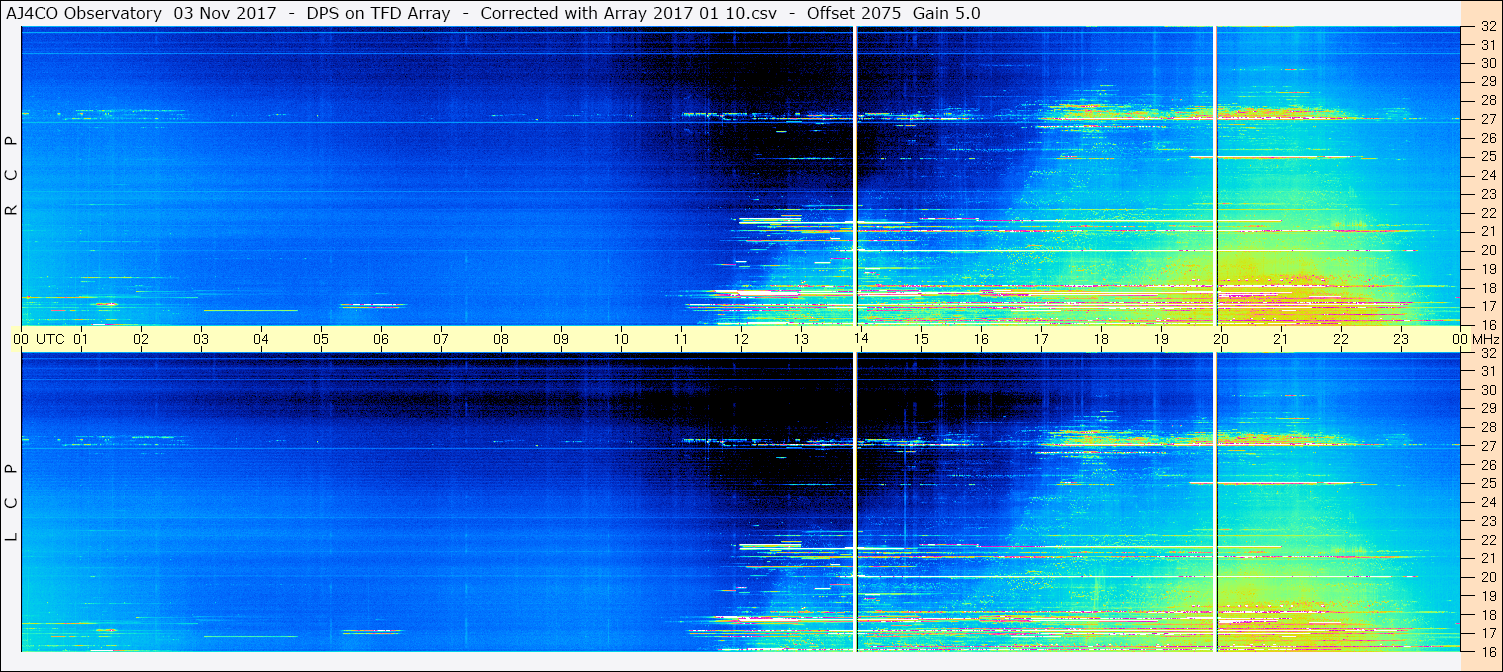Select the 32 MHz label on RCP scale
The width and height of the screenshot is (1503, 672).
pyautogui.click(x=1487, y=27)
